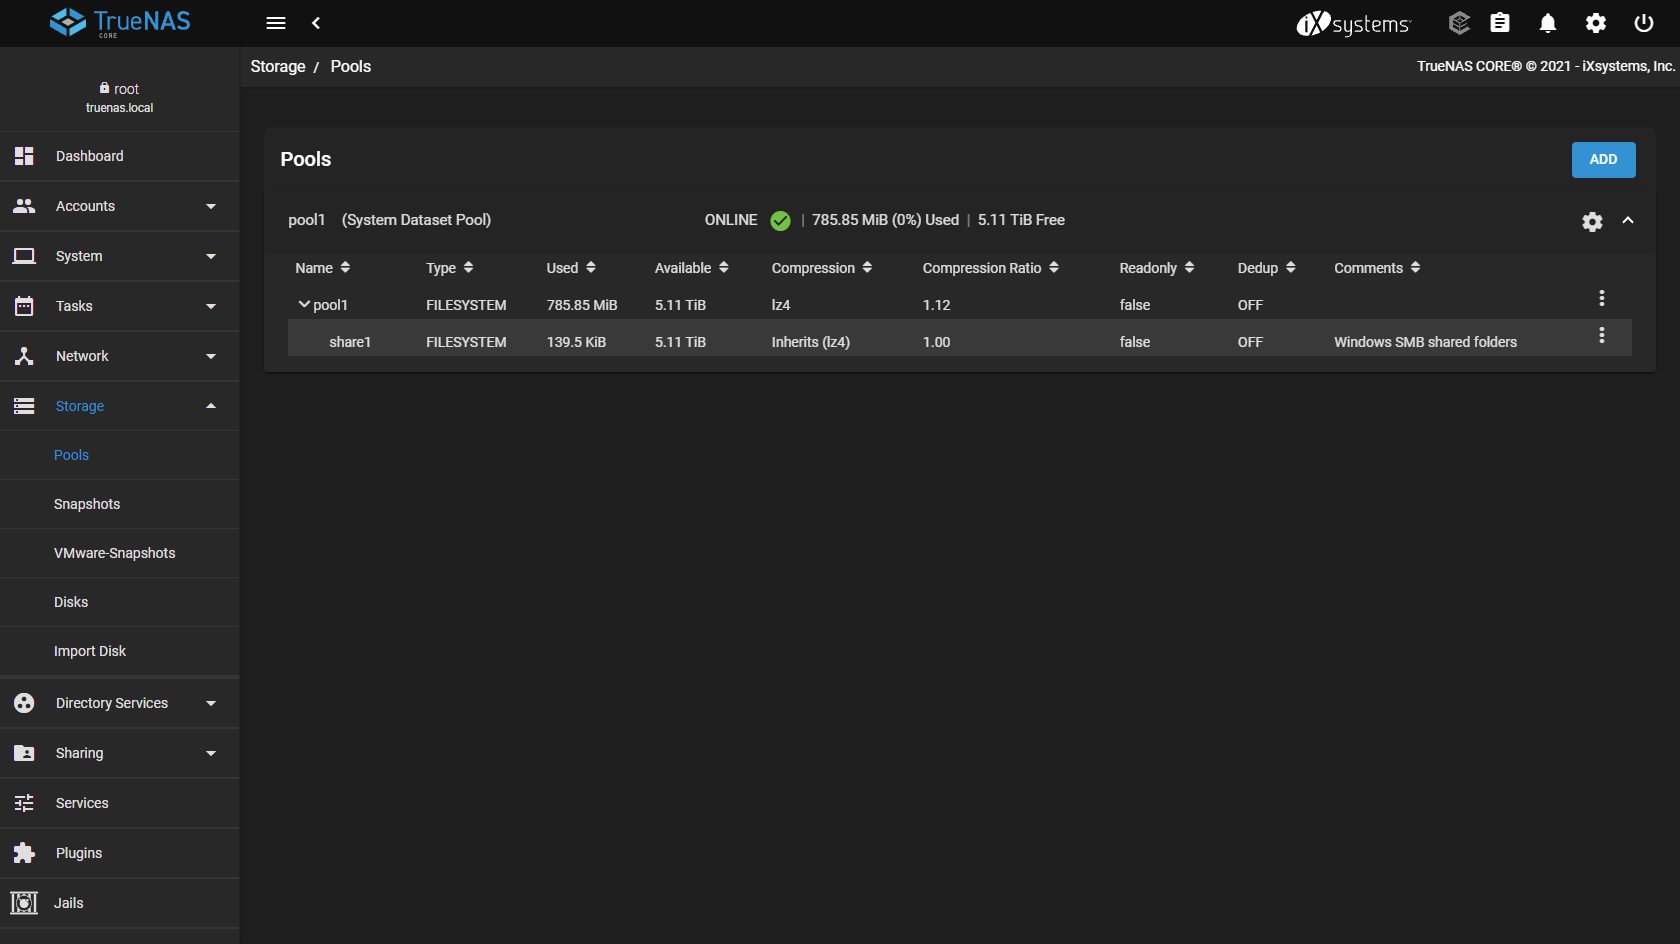
Task: Click the Pools breadcrumb link
Action: (351, 66)
